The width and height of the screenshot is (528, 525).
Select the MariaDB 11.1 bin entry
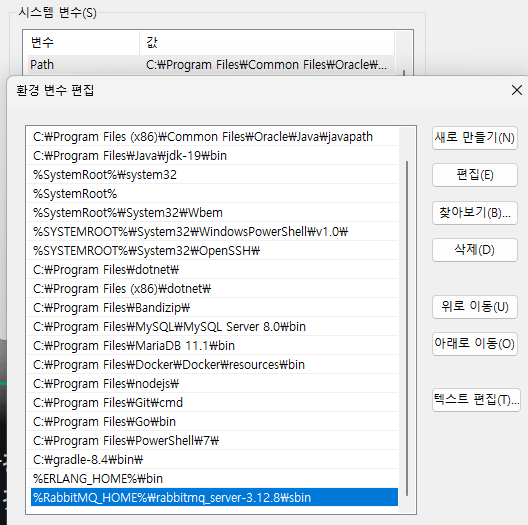[x=212, y=346]
